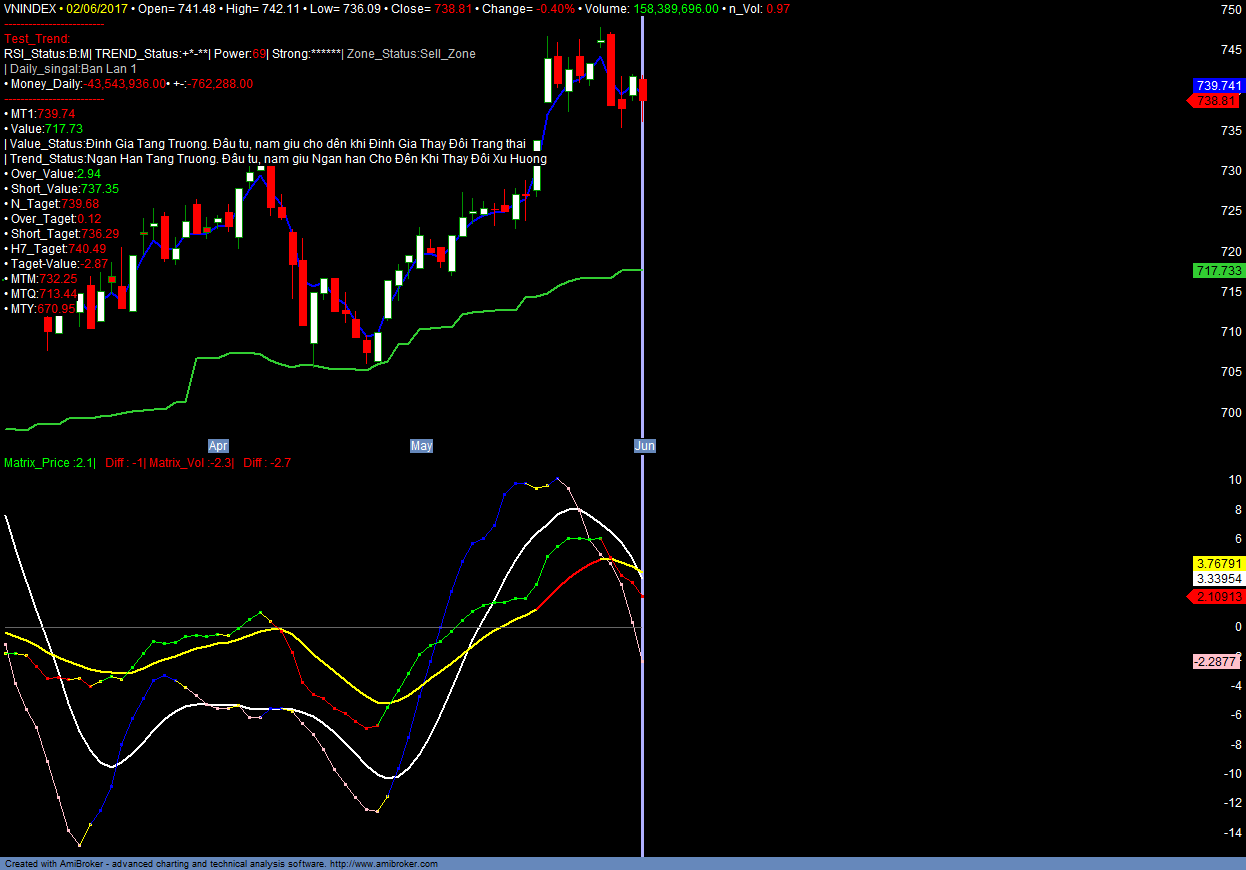Screen dimensions: 1246x870
Task: Click the blue 739.741 price axis label
Action: tap(1218, 87)
